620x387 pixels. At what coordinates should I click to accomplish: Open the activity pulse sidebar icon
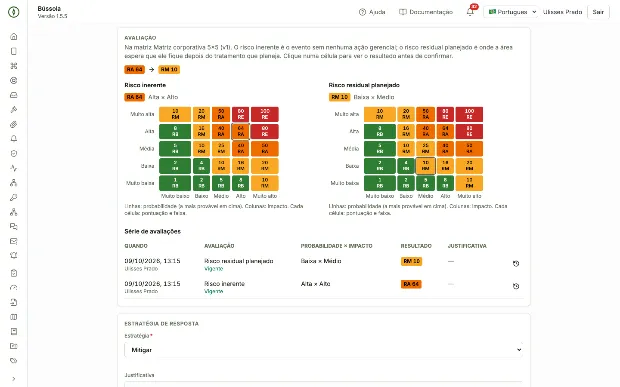click(x=13, y=168)
